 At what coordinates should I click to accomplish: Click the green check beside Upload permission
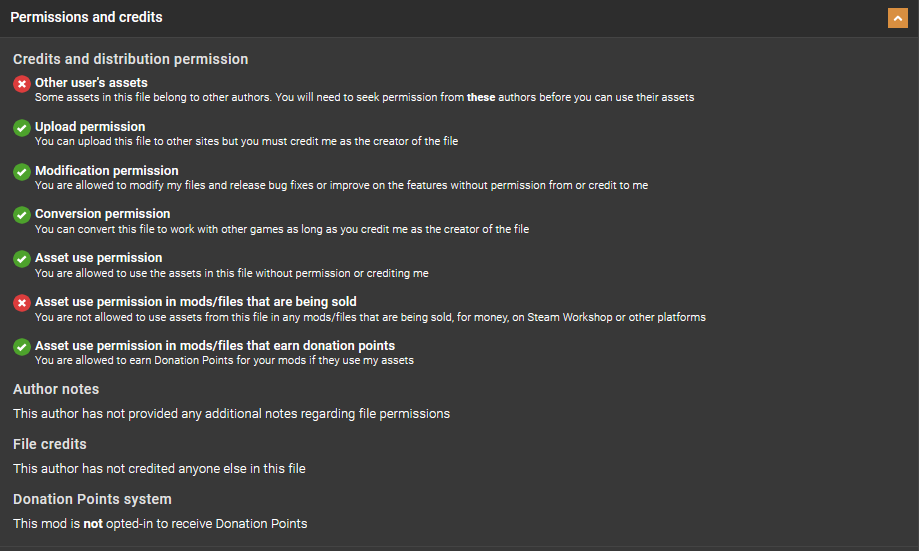click(22, 129)
